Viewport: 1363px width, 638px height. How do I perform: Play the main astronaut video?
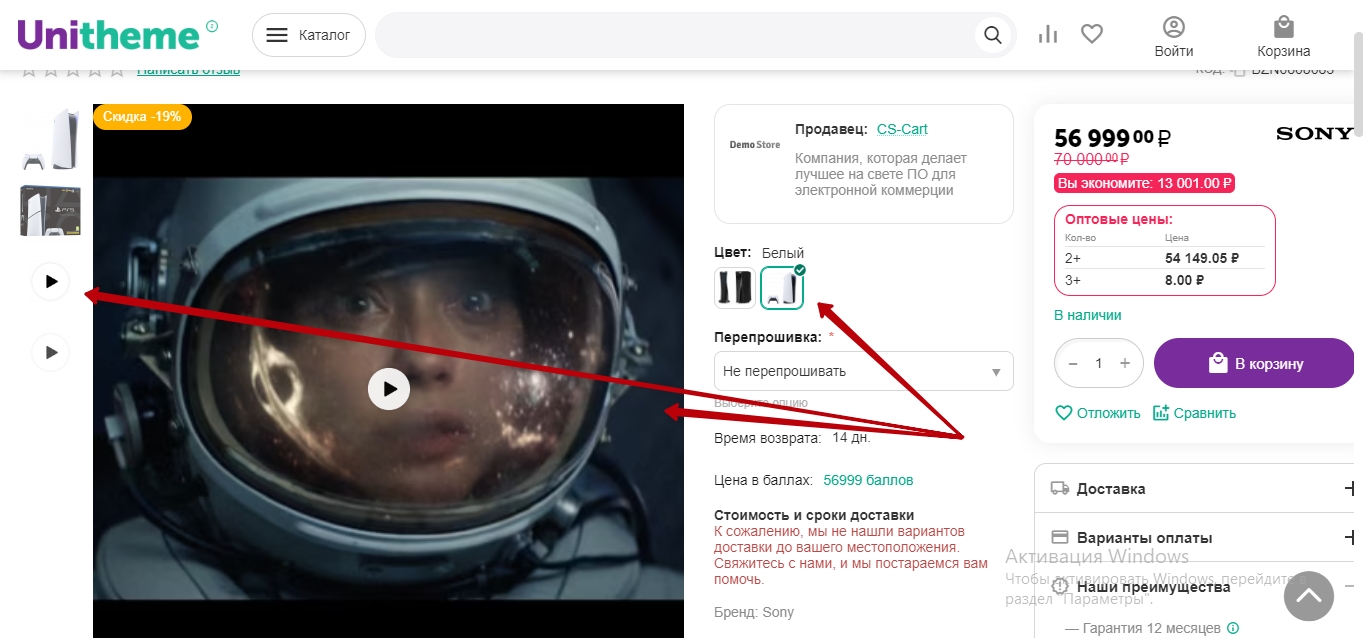click(x=389, y=388)
